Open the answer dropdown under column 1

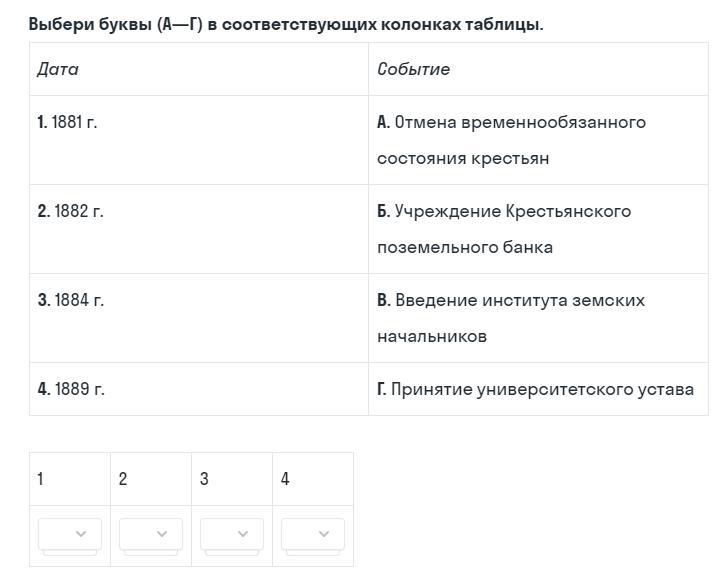(x=70, y=534)
